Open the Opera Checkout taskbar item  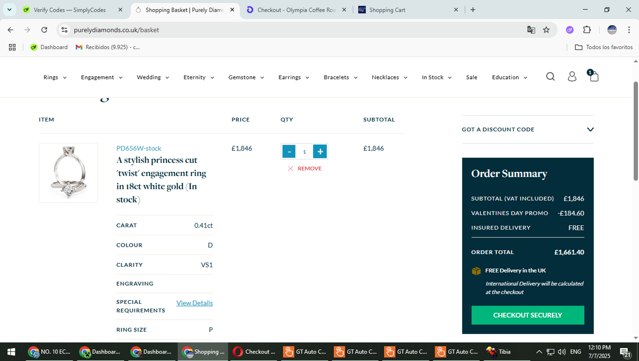254,352
